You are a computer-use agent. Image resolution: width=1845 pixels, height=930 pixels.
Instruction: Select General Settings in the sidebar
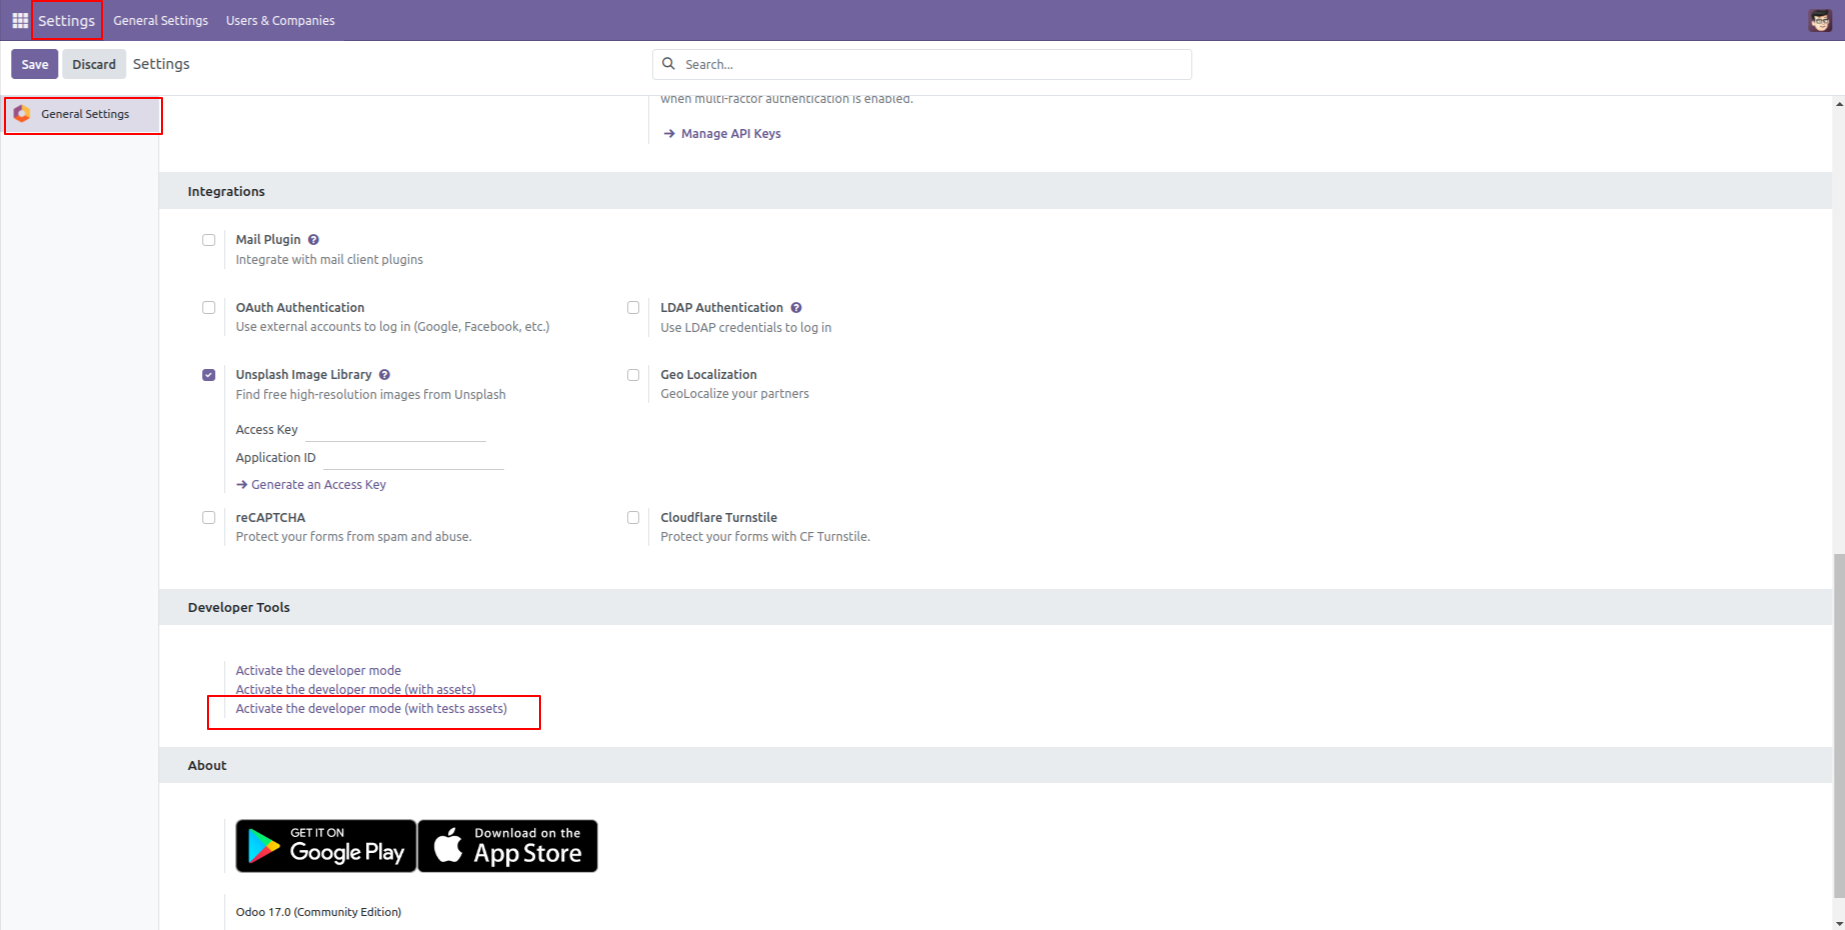point(85,114)
